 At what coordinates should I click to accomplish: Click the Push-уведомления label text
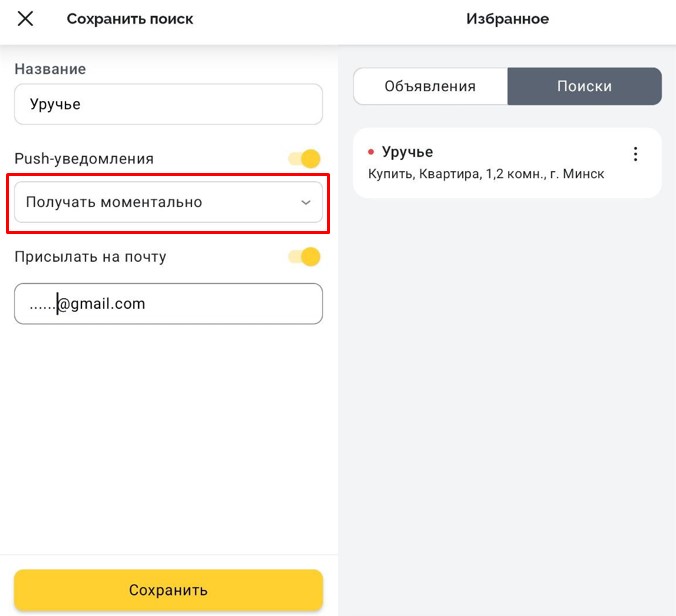[x=84, y=158]
